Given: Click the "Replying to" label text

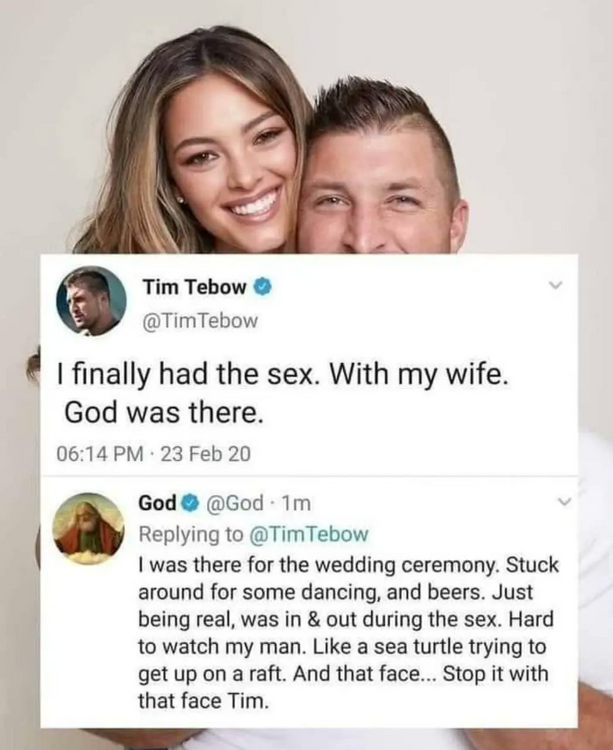Looking at the screenshot, I should tap(191, 534).
